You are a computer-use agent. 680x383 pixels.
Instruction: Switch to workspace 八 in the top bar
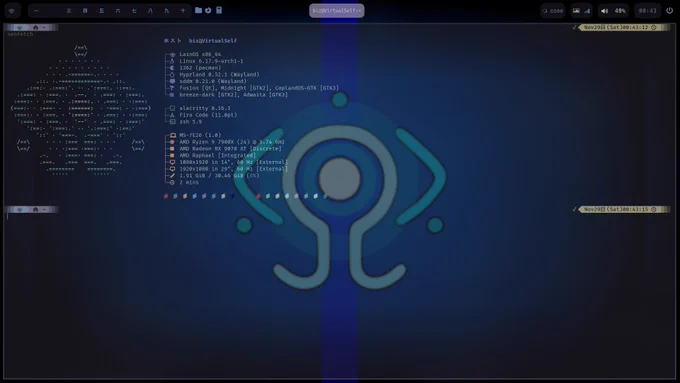pyautogui.click(x=150, y=10)
